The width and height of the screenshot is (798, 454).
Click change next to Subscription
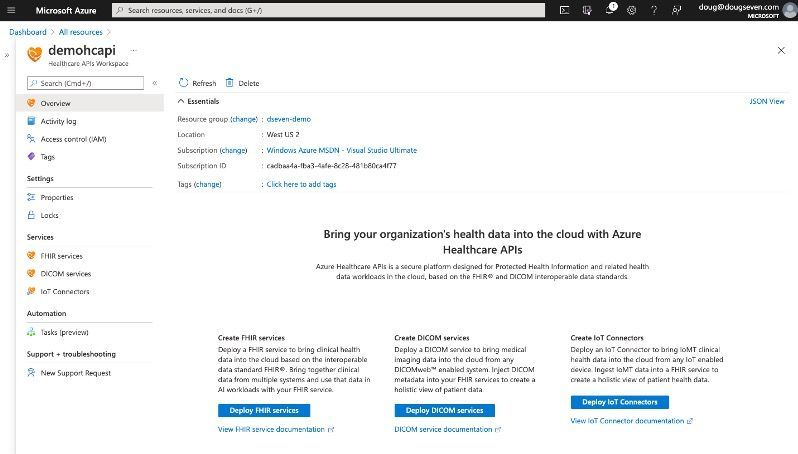[x=234, y=150]
